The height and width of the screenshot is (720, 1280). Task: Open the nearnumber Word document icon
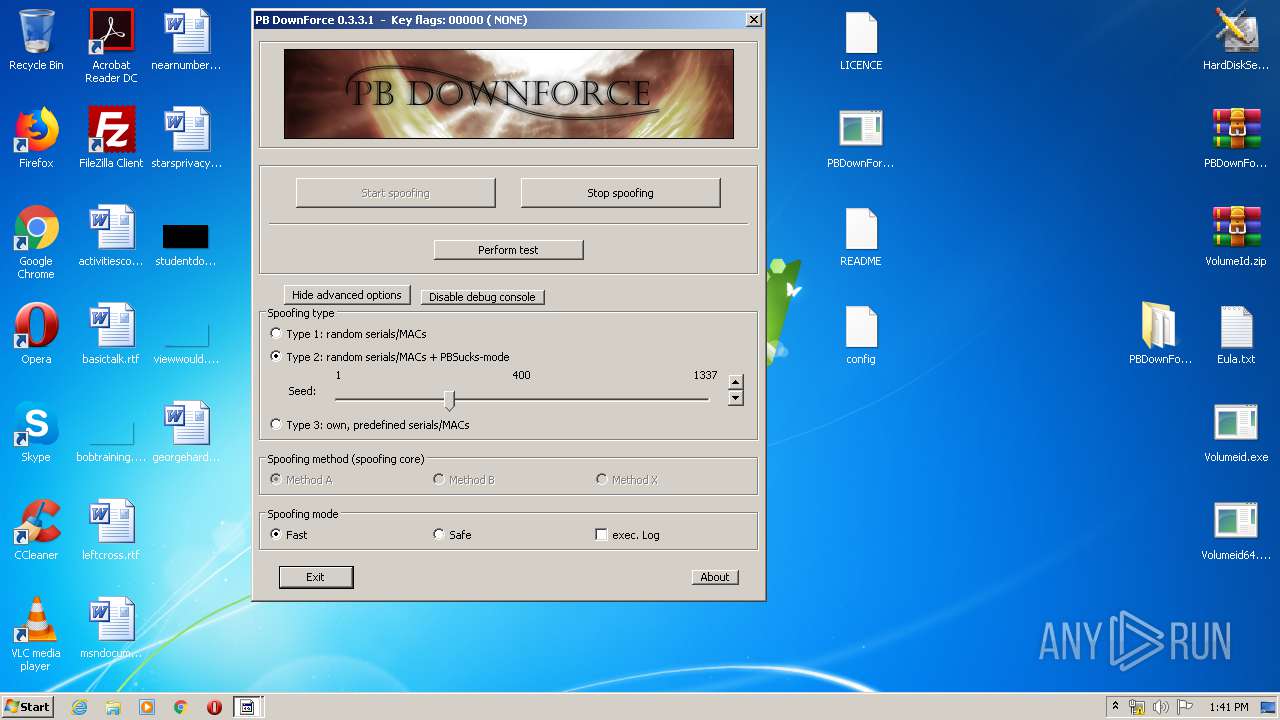tap(186, 40)
